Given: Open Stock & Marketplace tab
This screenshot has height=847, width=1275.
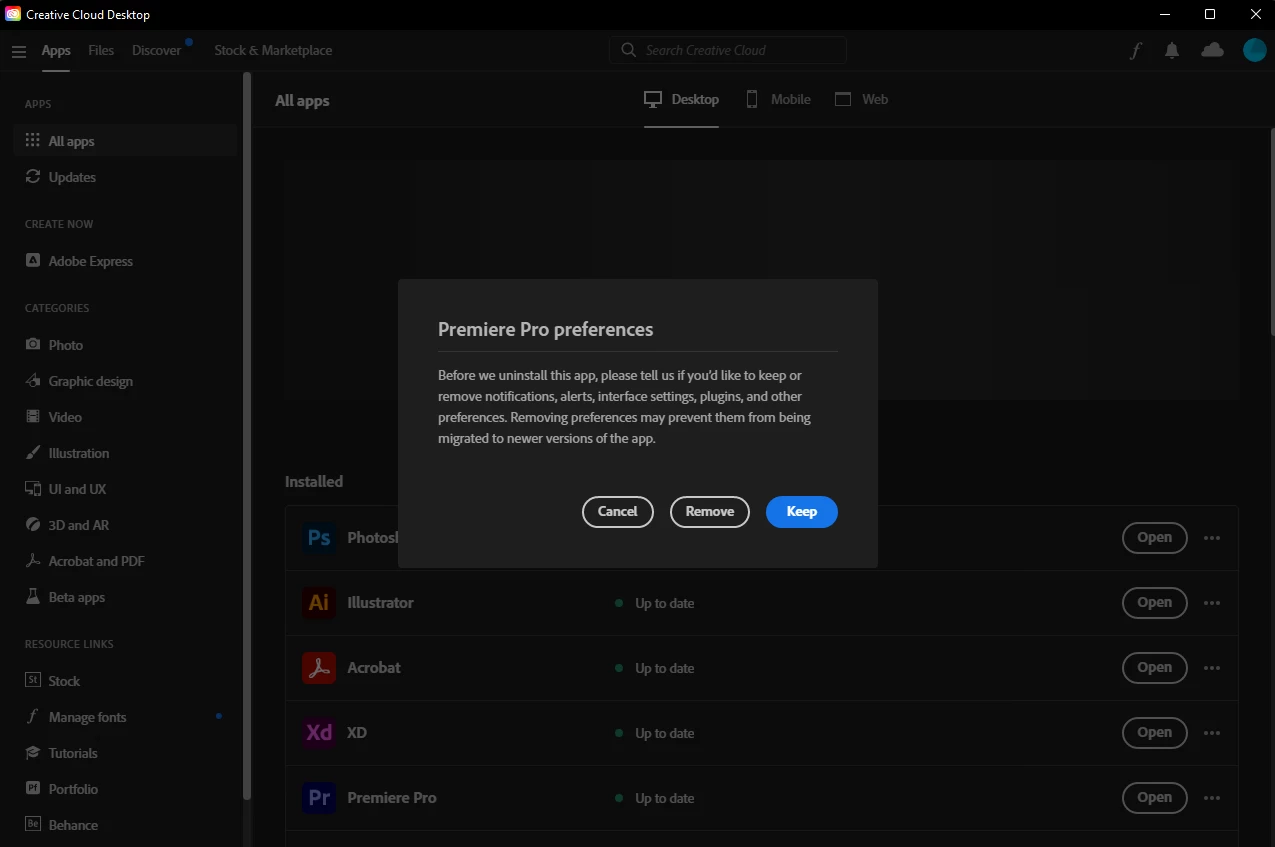Looking at the screenshot, I should click(273, 50).
